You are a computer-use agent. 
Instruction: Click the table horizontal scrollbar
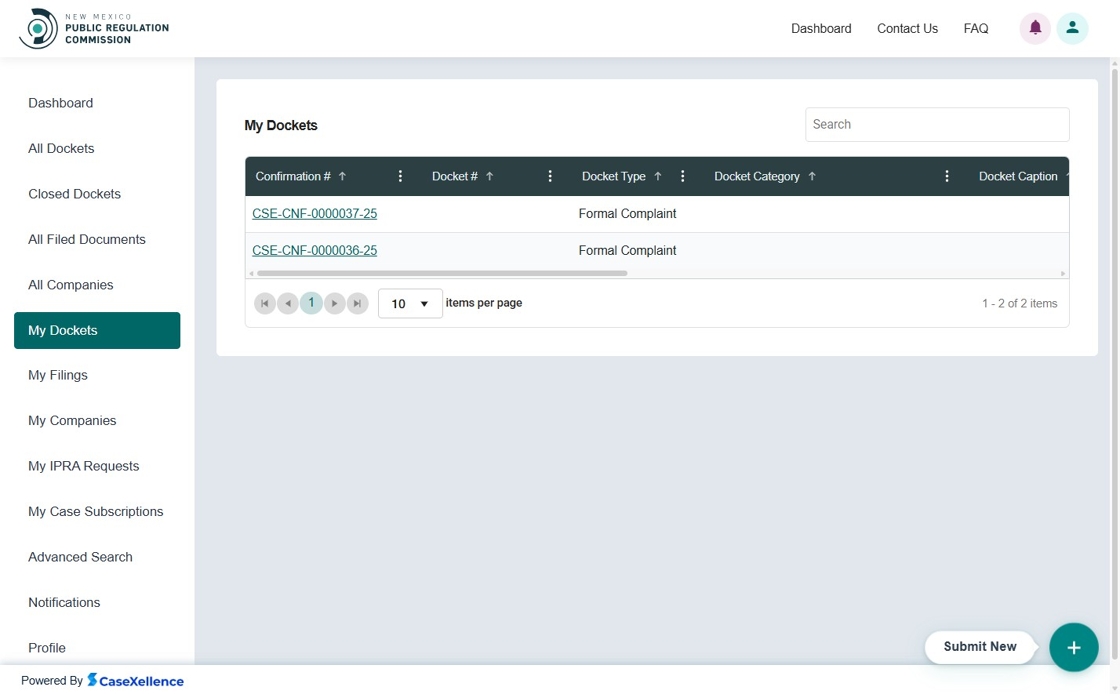[442, 273]
